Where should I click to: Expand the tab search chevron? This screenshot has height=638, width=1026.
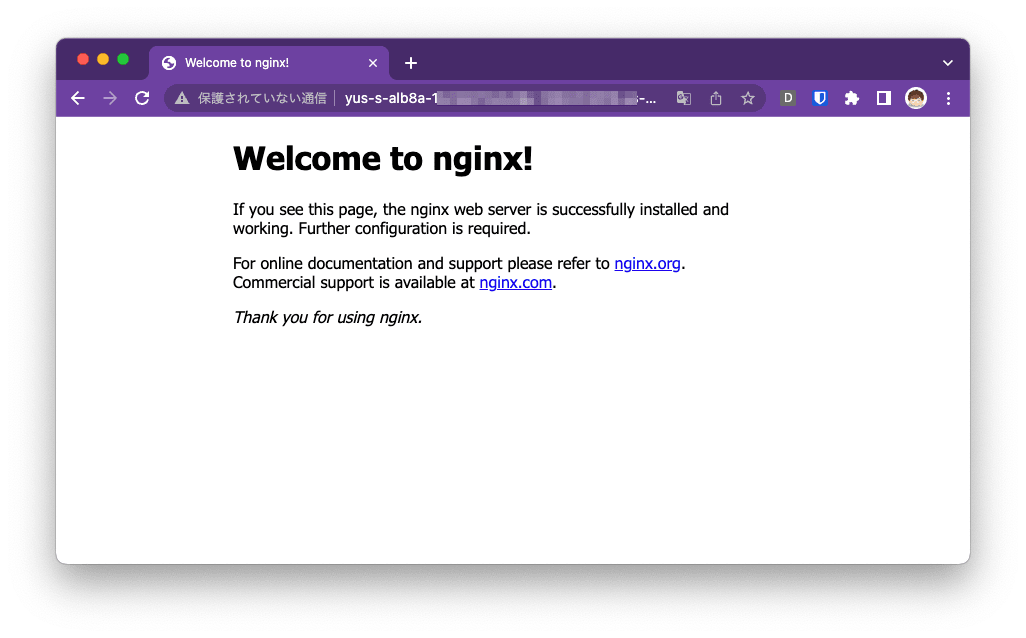pyautogui.click(x=947, y=63)
